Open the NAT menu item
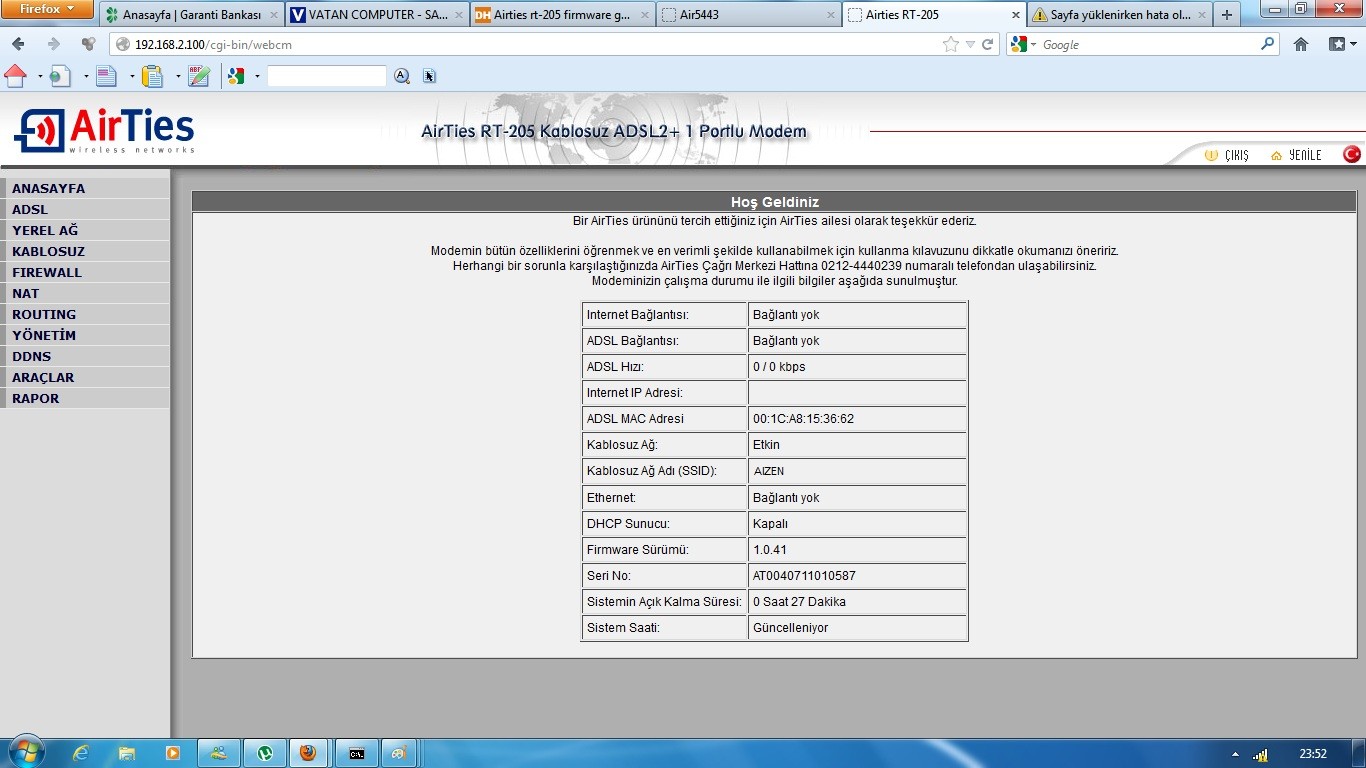This screenshot has width=1366, height=768. pos(85,293)
